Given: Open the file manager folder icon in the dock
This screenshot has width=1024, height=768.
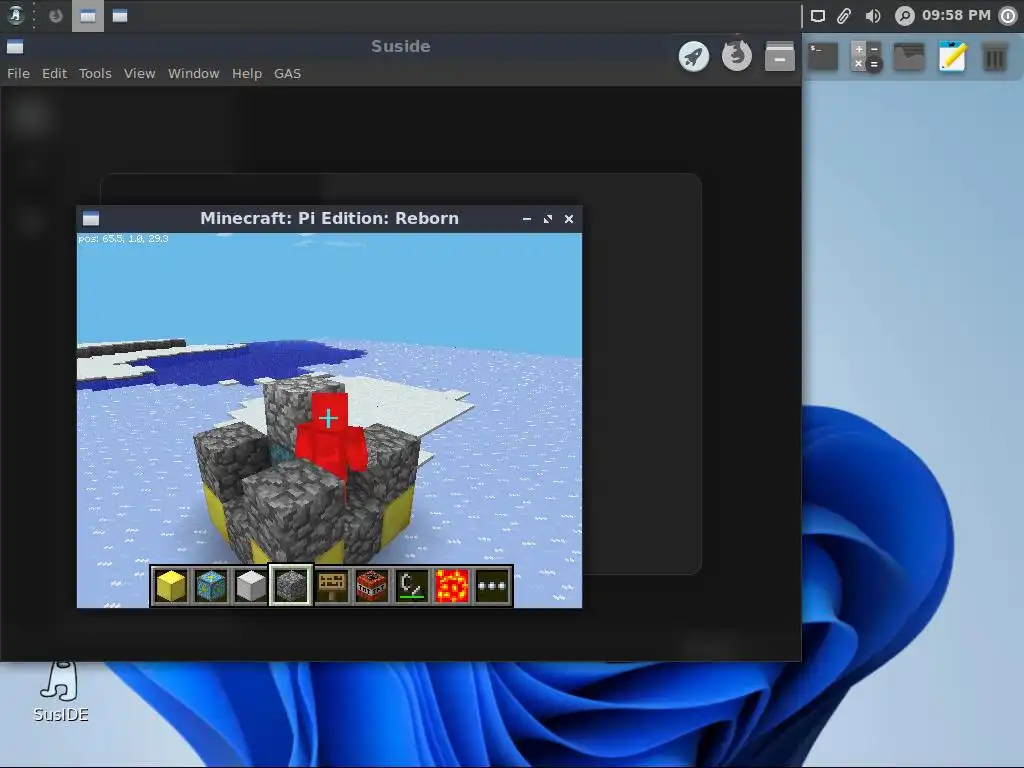Looking at the screenshot, I should pos(909,57).
